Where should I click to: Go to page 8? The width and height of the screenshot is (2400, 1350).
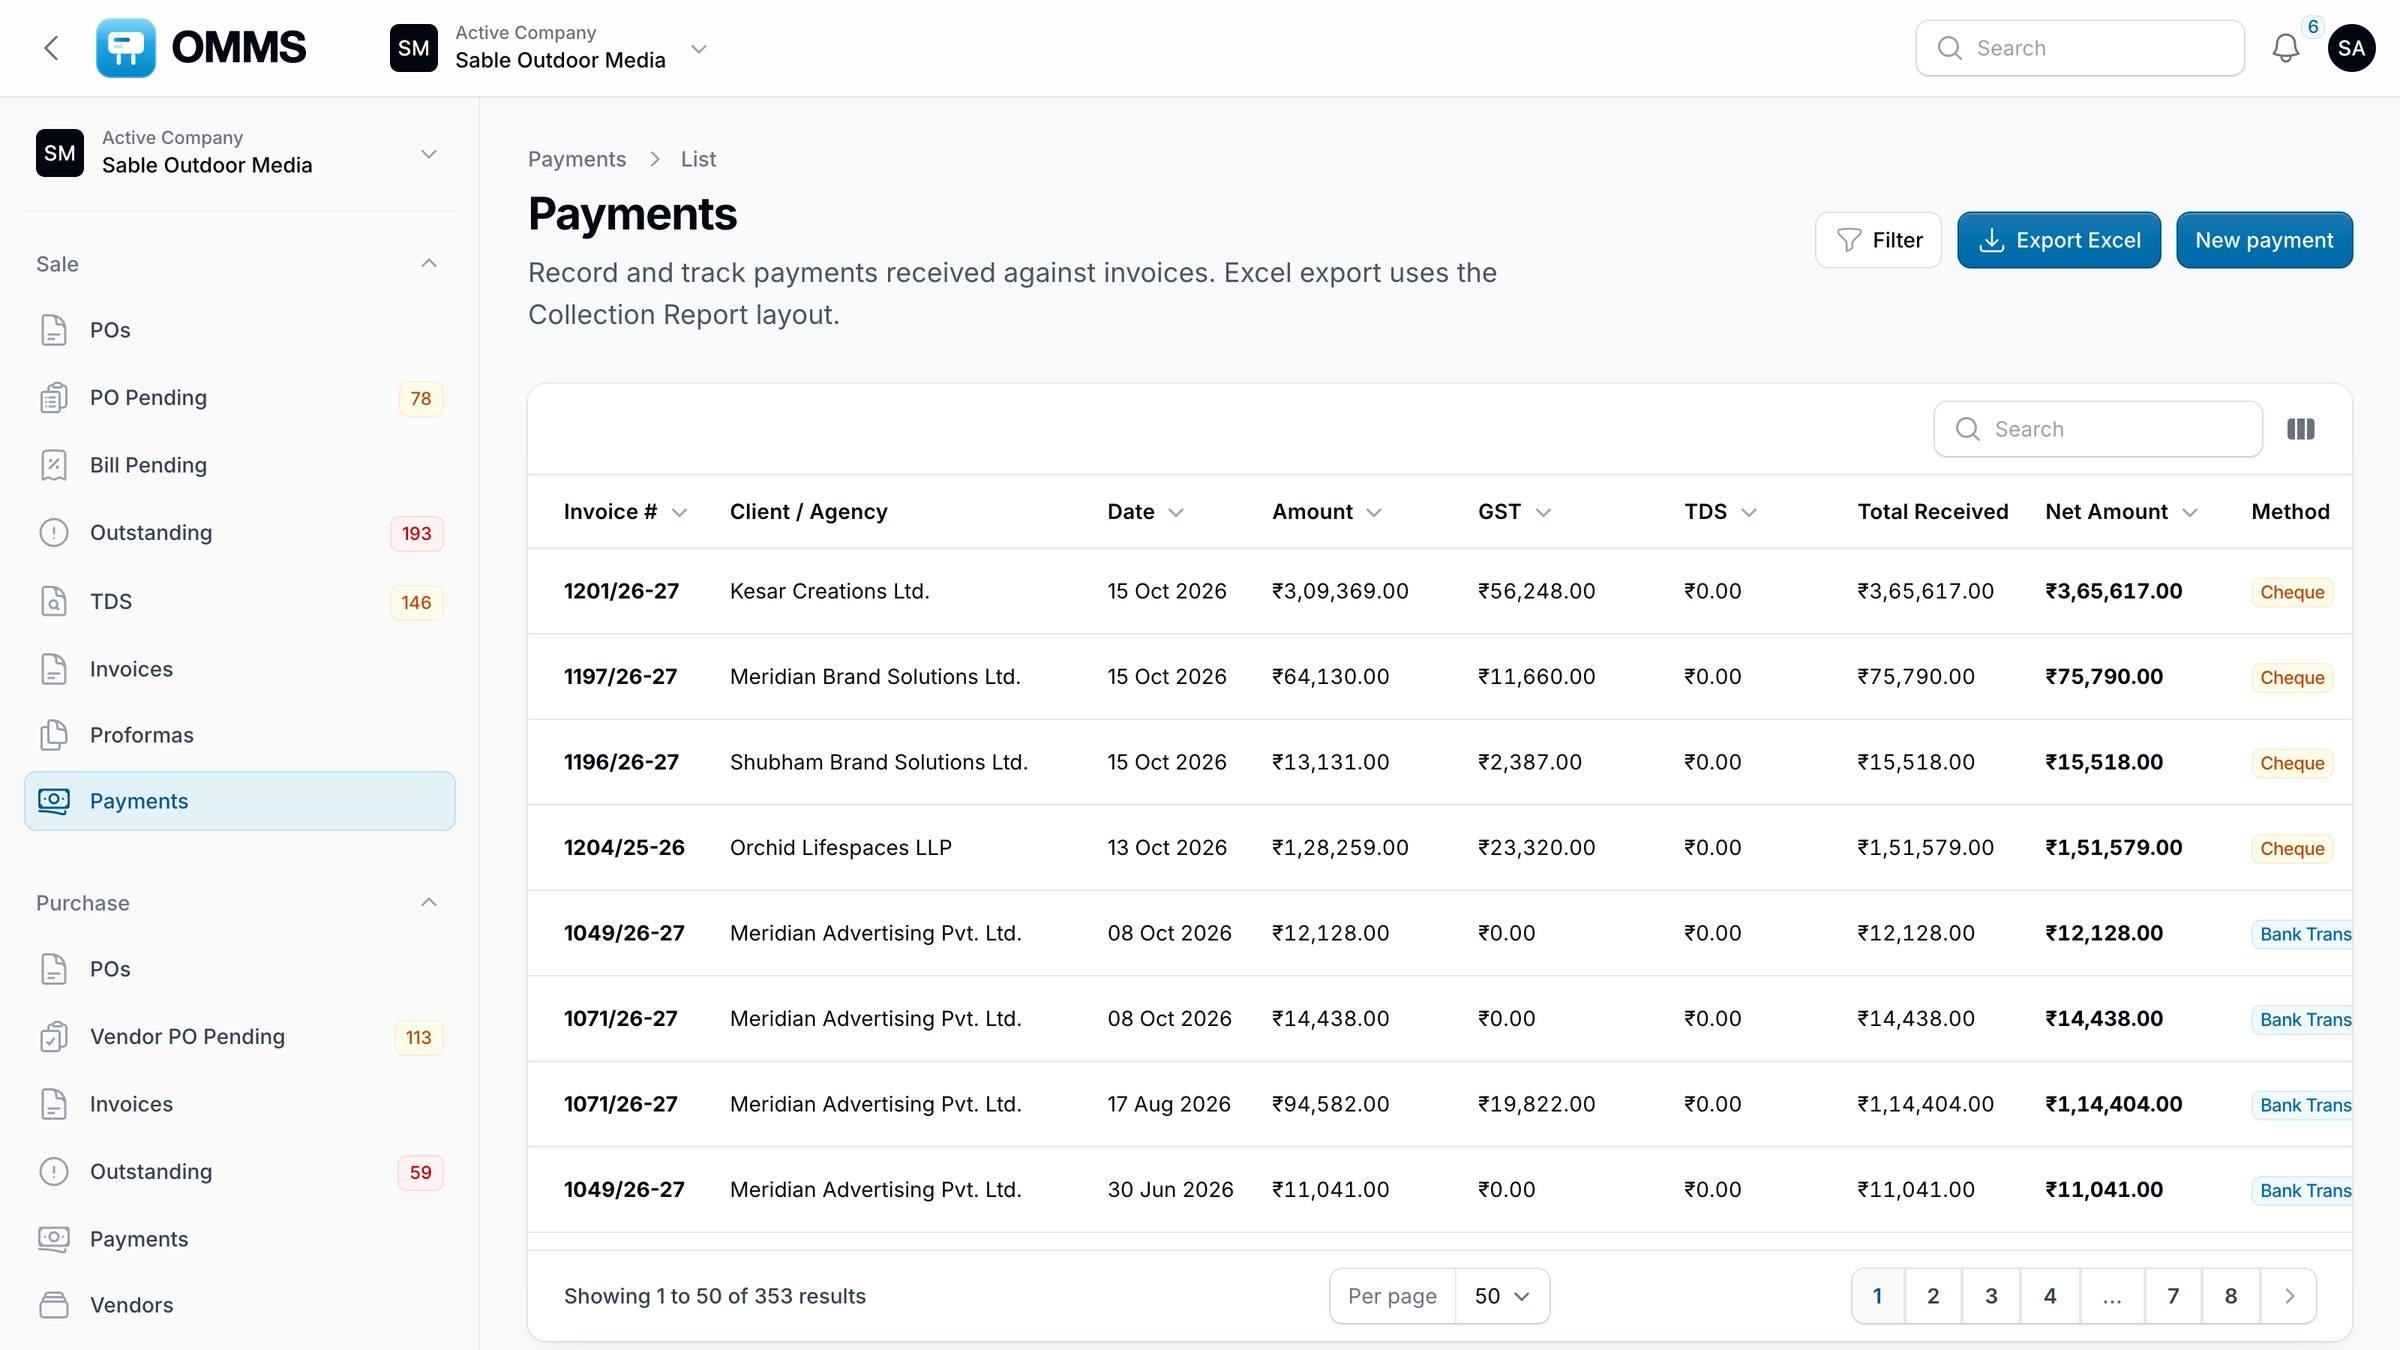pyautogui.click(x=2230, y=1296)
